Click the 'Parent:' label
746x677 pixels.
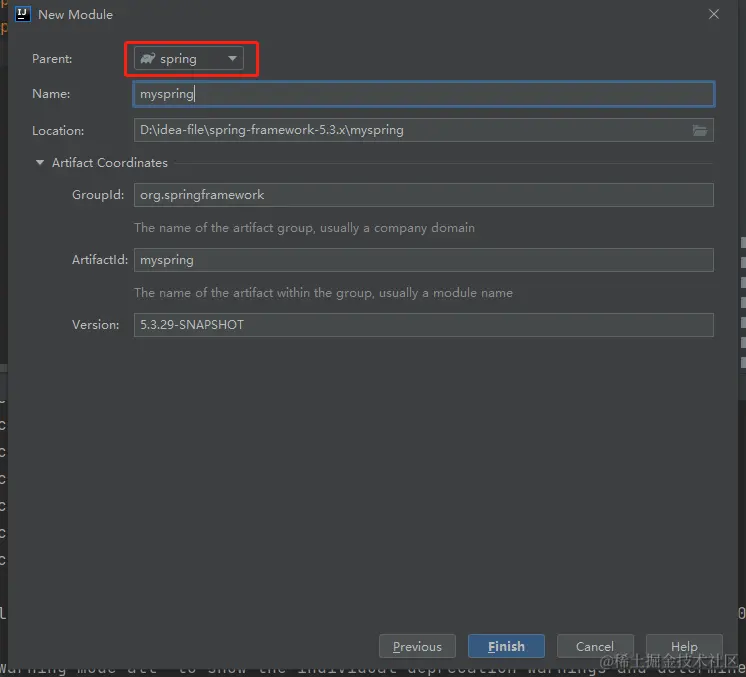tap(52, 59)
